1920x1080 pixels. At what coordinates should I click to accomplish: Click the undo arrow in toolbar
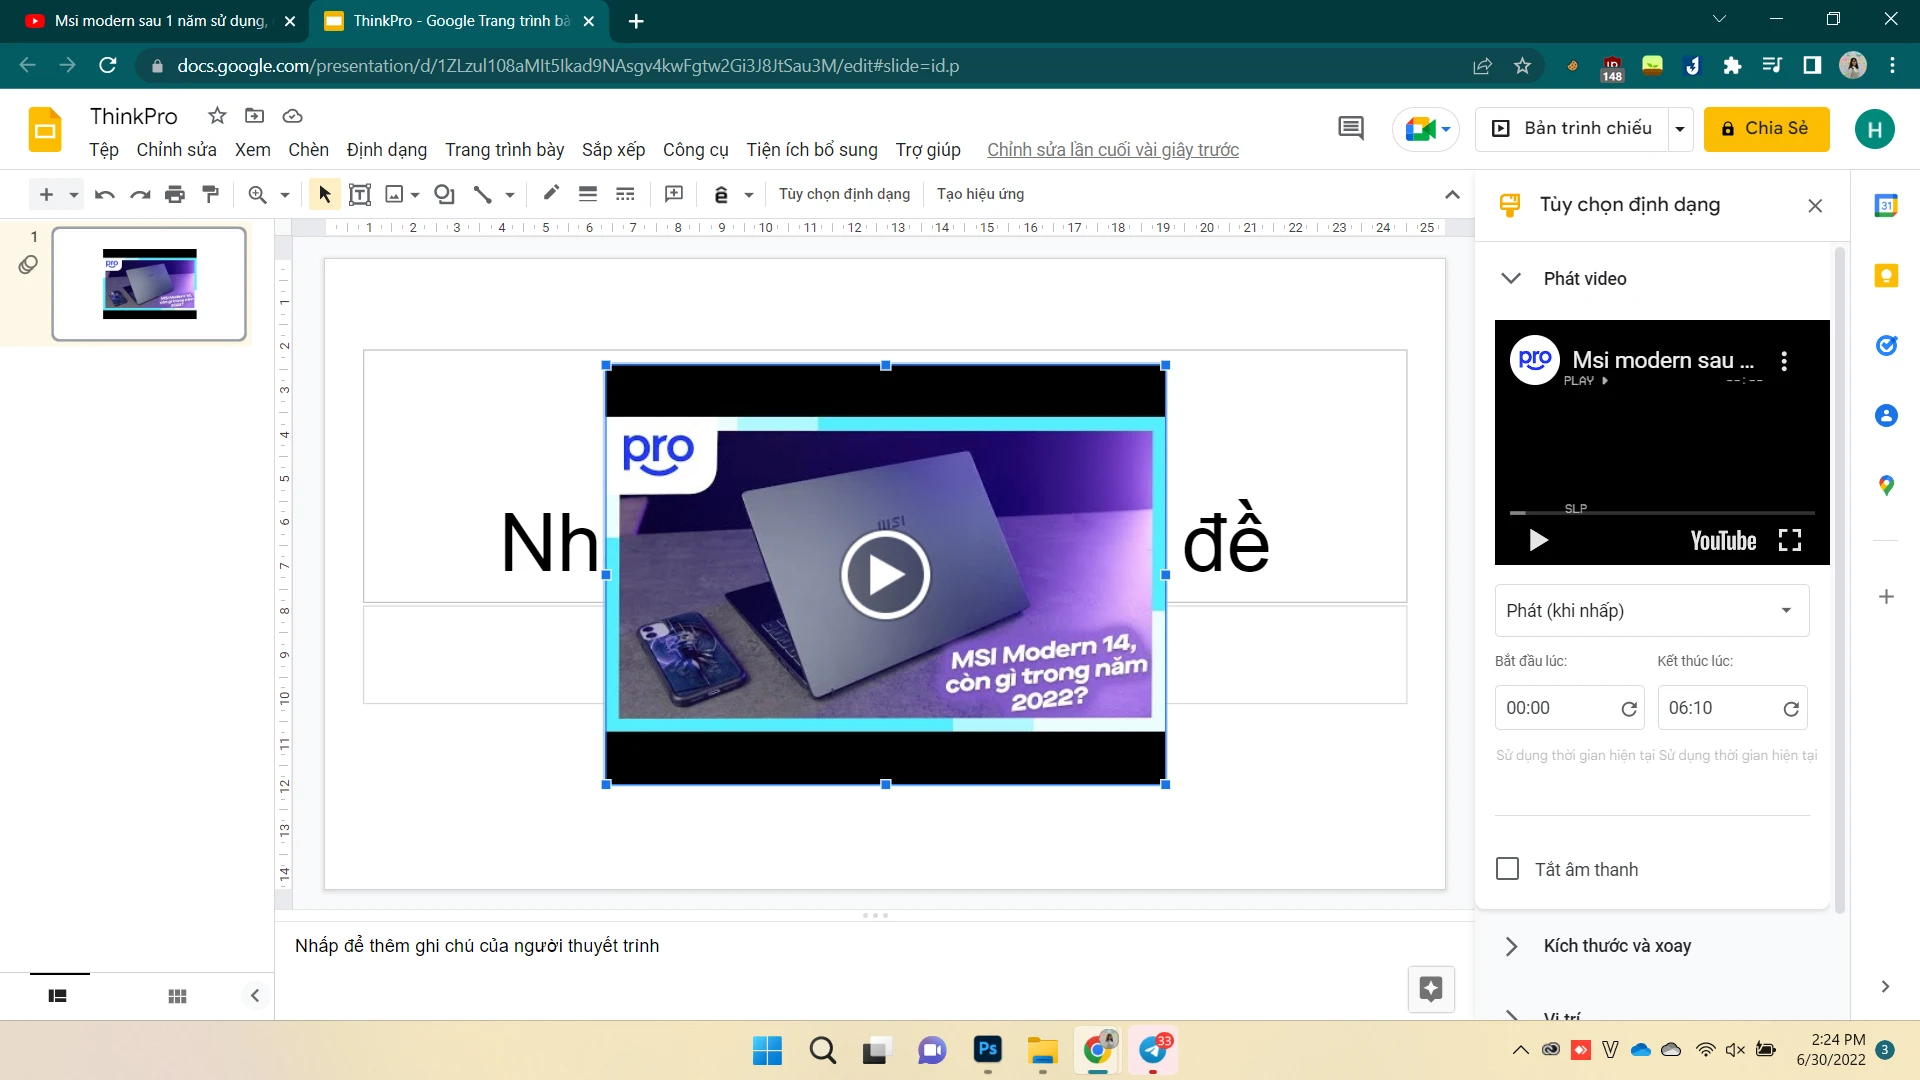pyautogui.click(x=104, y=194)
